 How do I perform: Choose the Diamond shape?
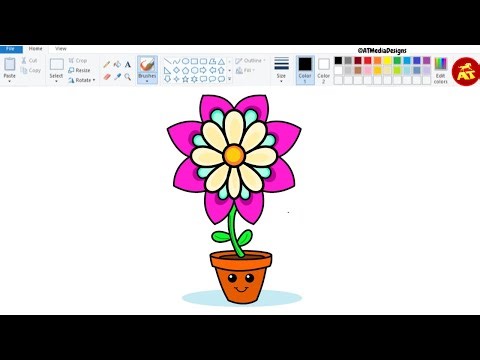click(x=176, y=70)
